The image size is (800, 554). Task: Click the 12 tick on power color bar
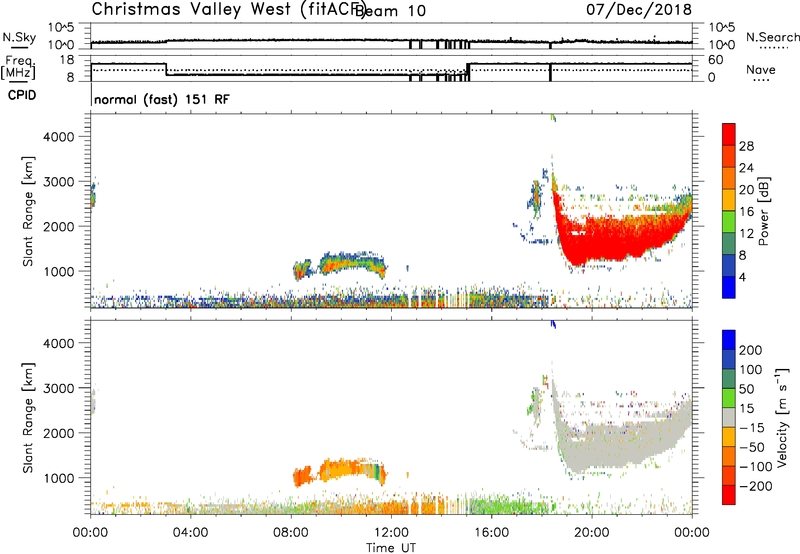coord(746,234)
